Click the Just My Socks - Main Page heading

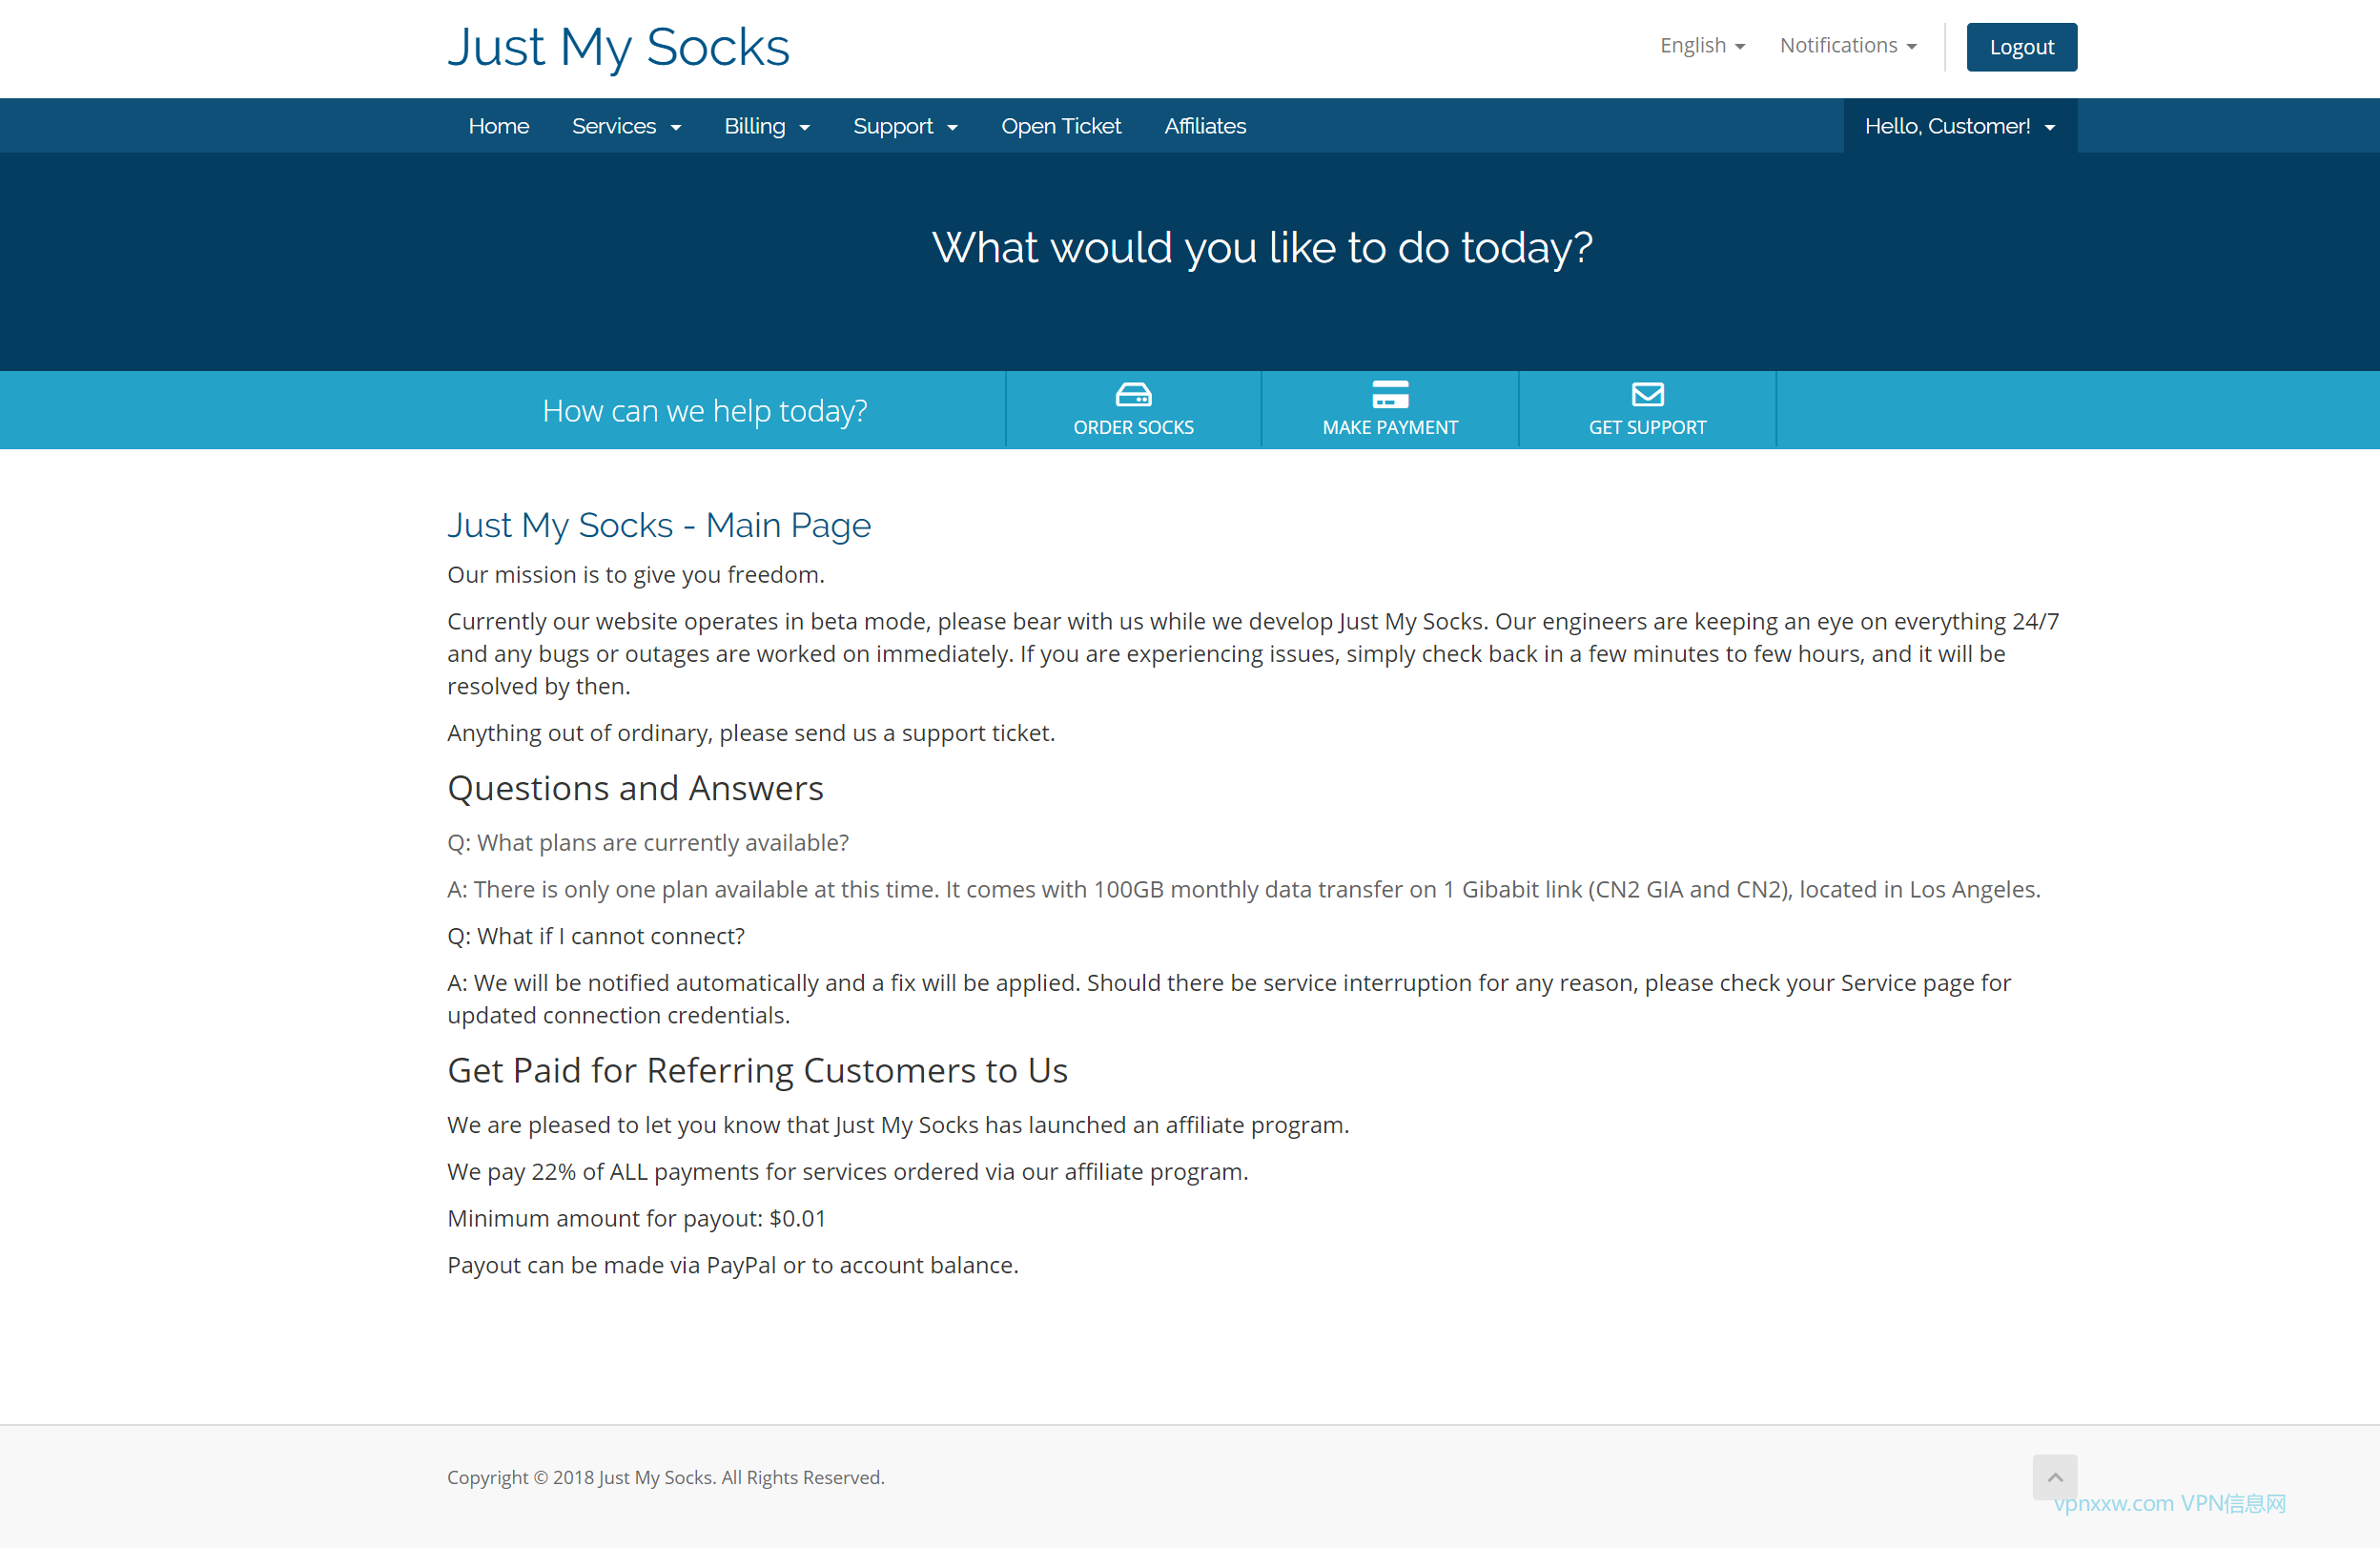pyautogui.click(x=658, y=525)
